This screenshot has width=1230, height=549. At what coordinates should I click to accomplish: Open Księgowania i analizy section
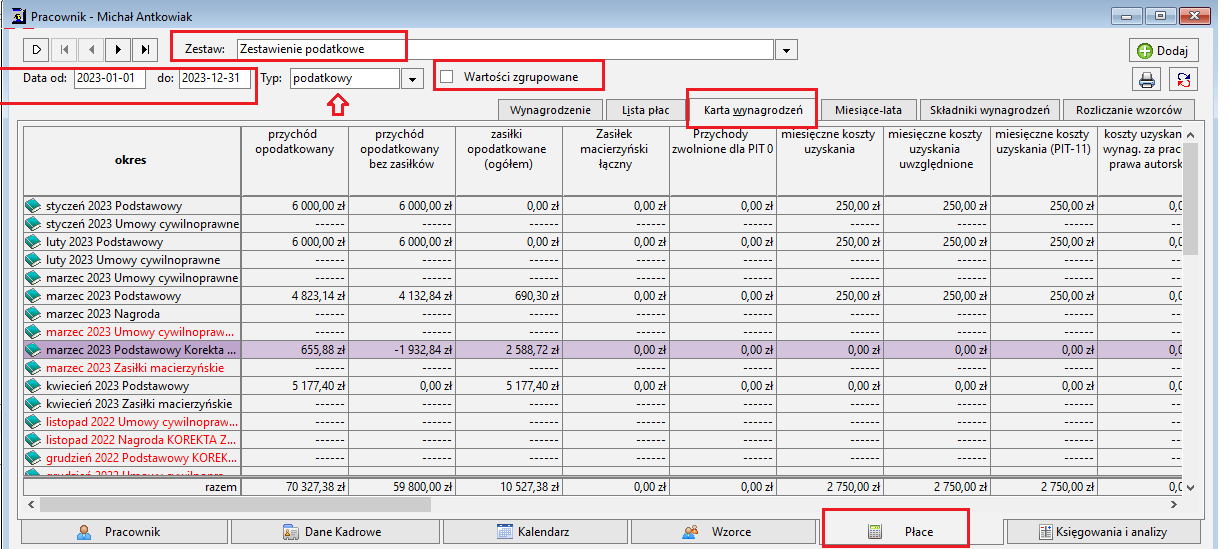[1101, 532]
